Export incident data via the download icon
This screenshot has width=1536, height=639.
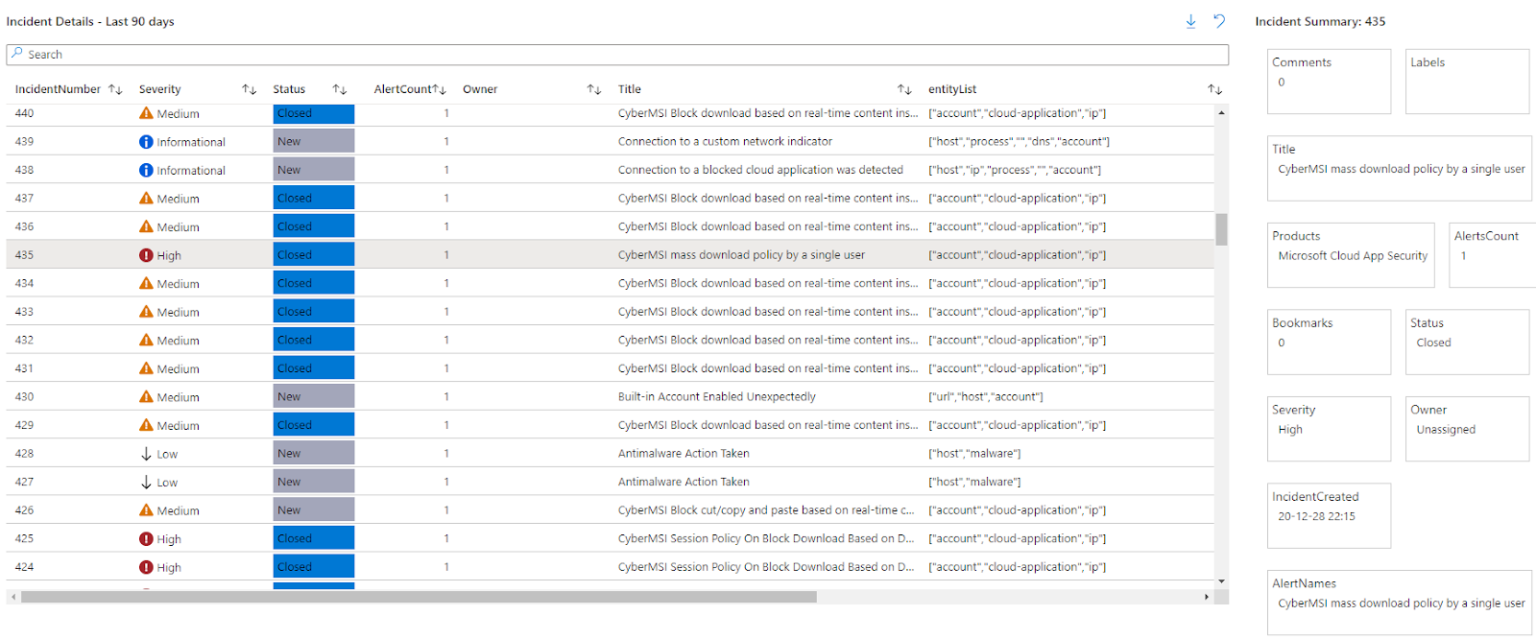[1190, 20]
